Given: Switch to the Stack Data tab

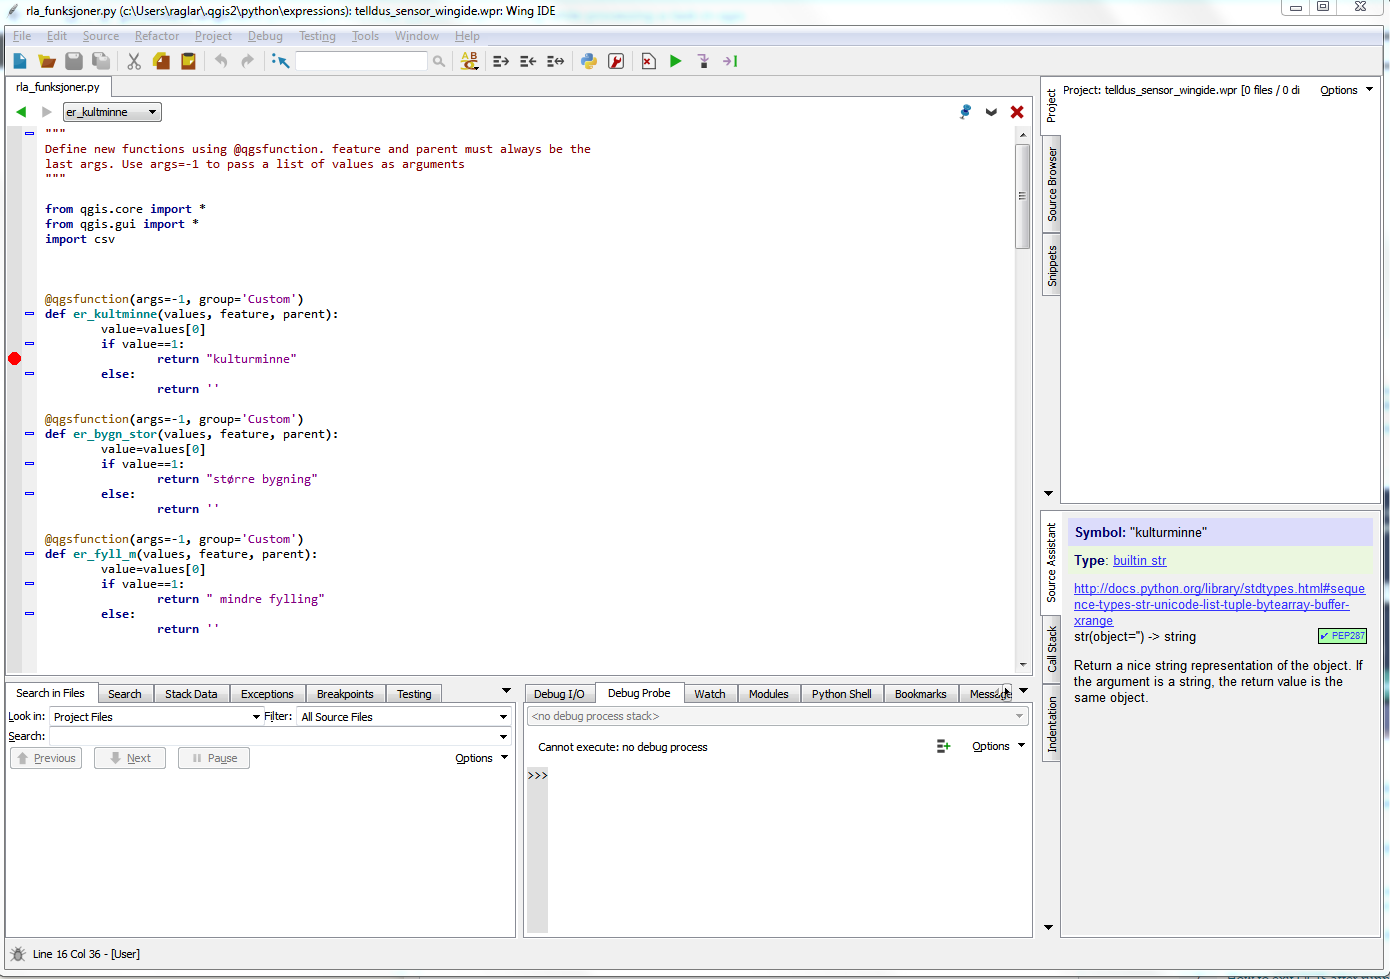Looking at the screenshot, I should (191, 694).
